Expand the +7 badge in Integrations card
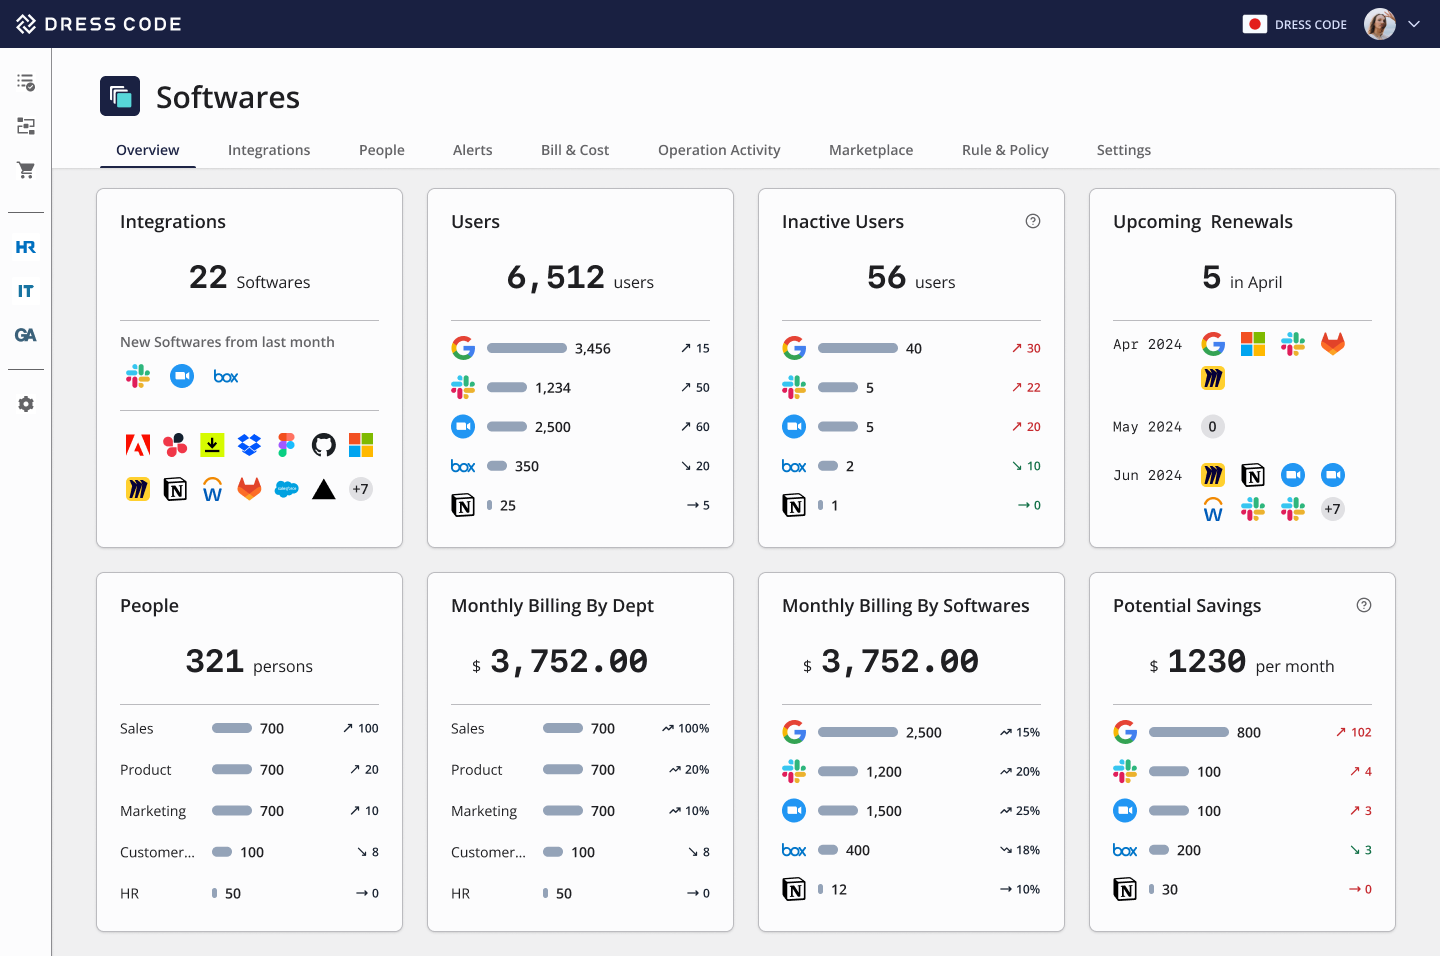1440x956 pixels. (361, 489)
